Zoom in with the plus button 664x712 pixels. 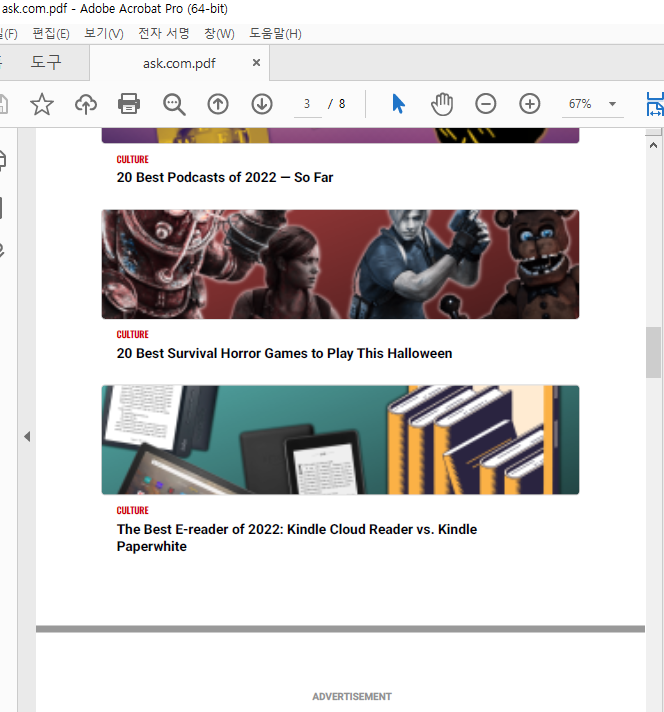pos(530,104)
